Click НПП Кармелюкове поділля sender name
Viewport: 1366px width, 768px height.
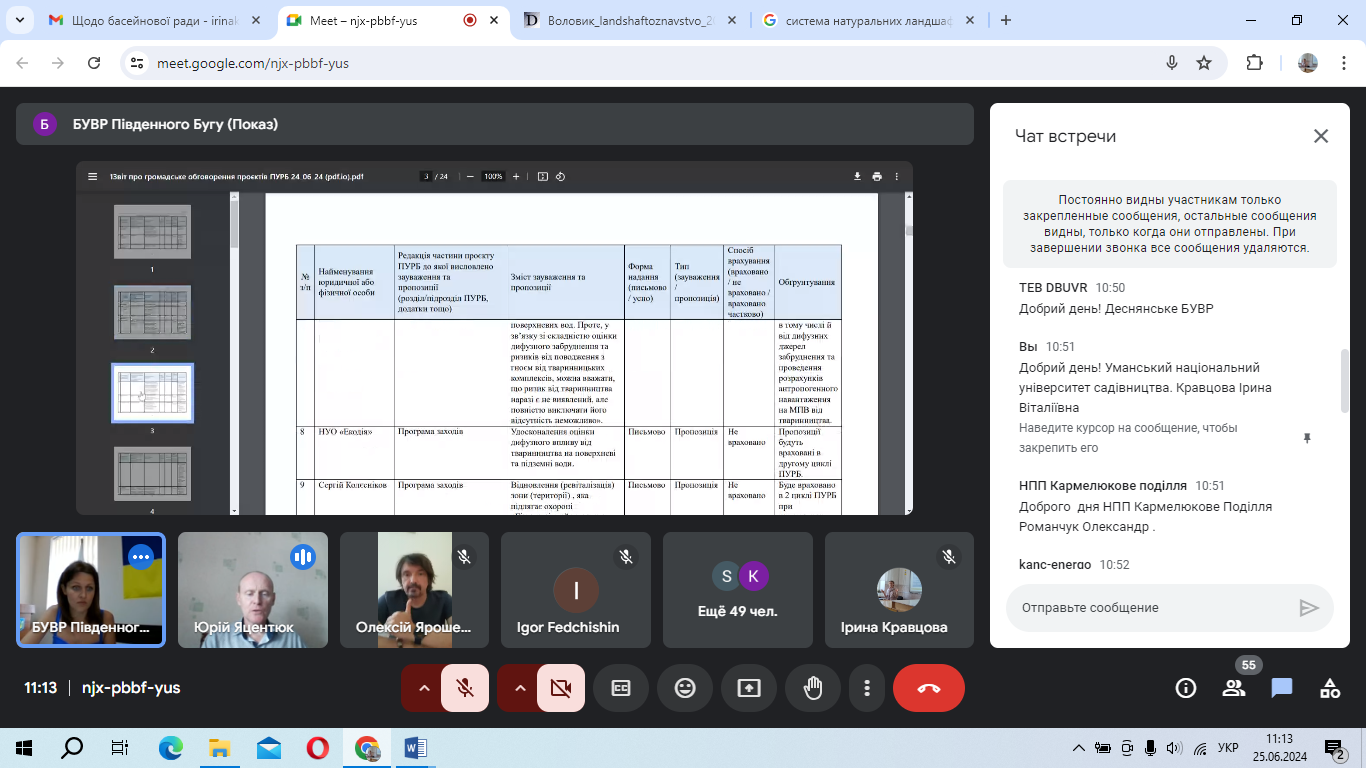click(1103, 485)
